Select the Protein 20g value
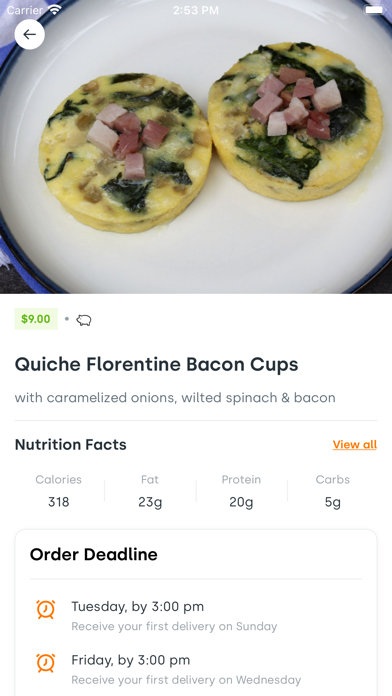This screenshot has width=392, height=696. 242,502
